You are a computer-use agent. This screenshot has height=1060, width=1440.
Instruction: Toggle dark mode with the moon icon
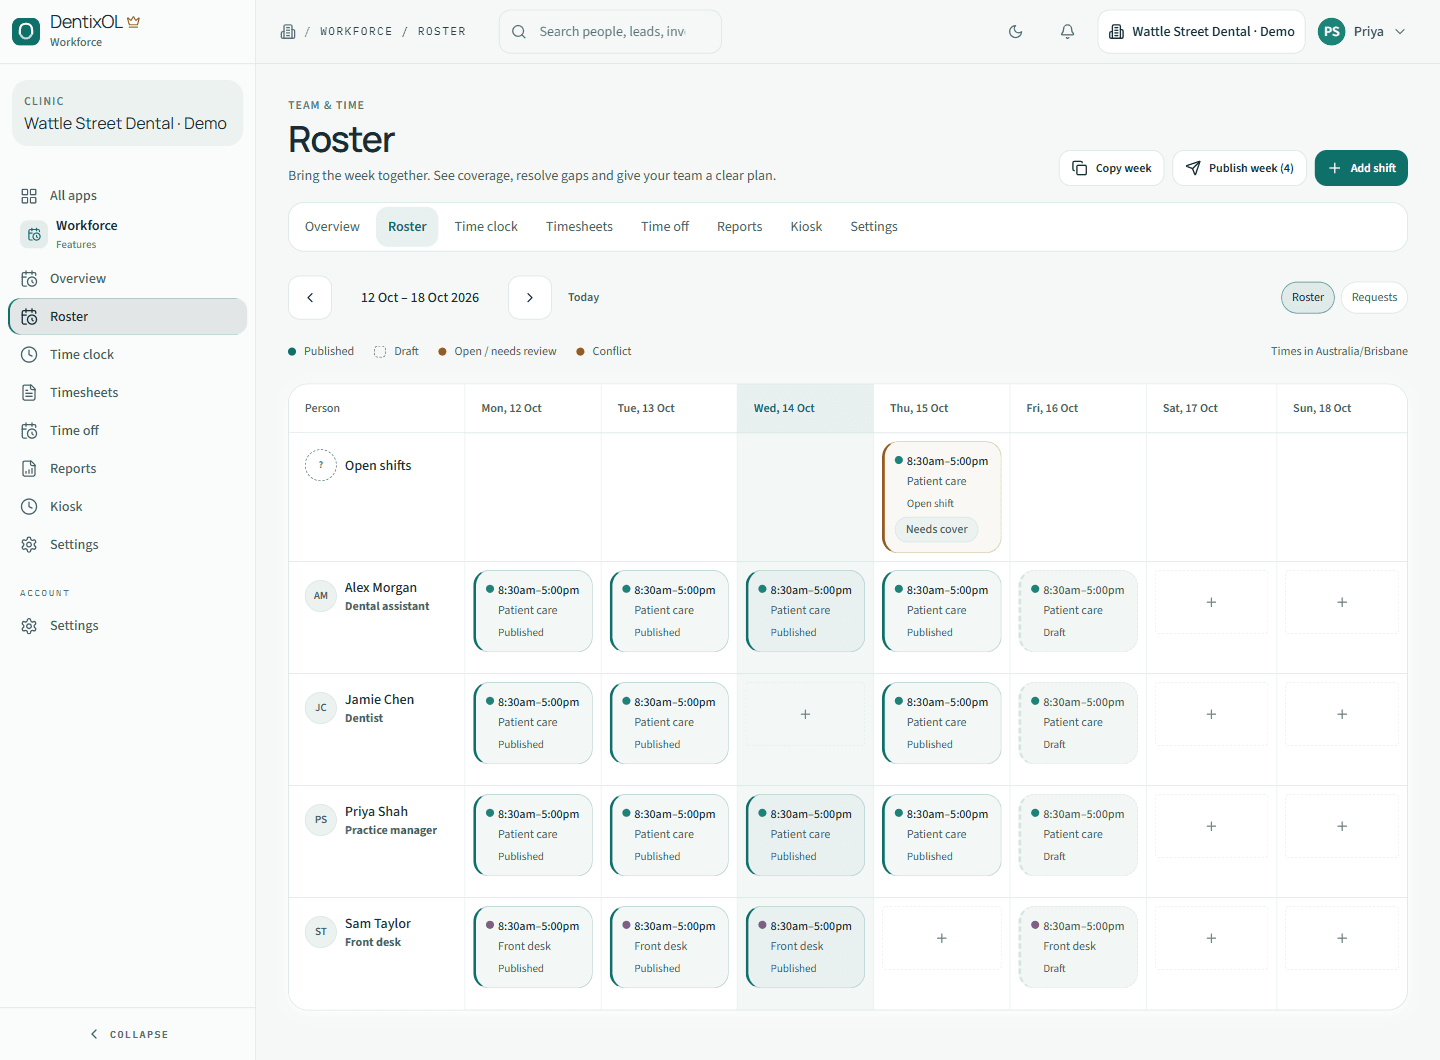(1015, 32)
